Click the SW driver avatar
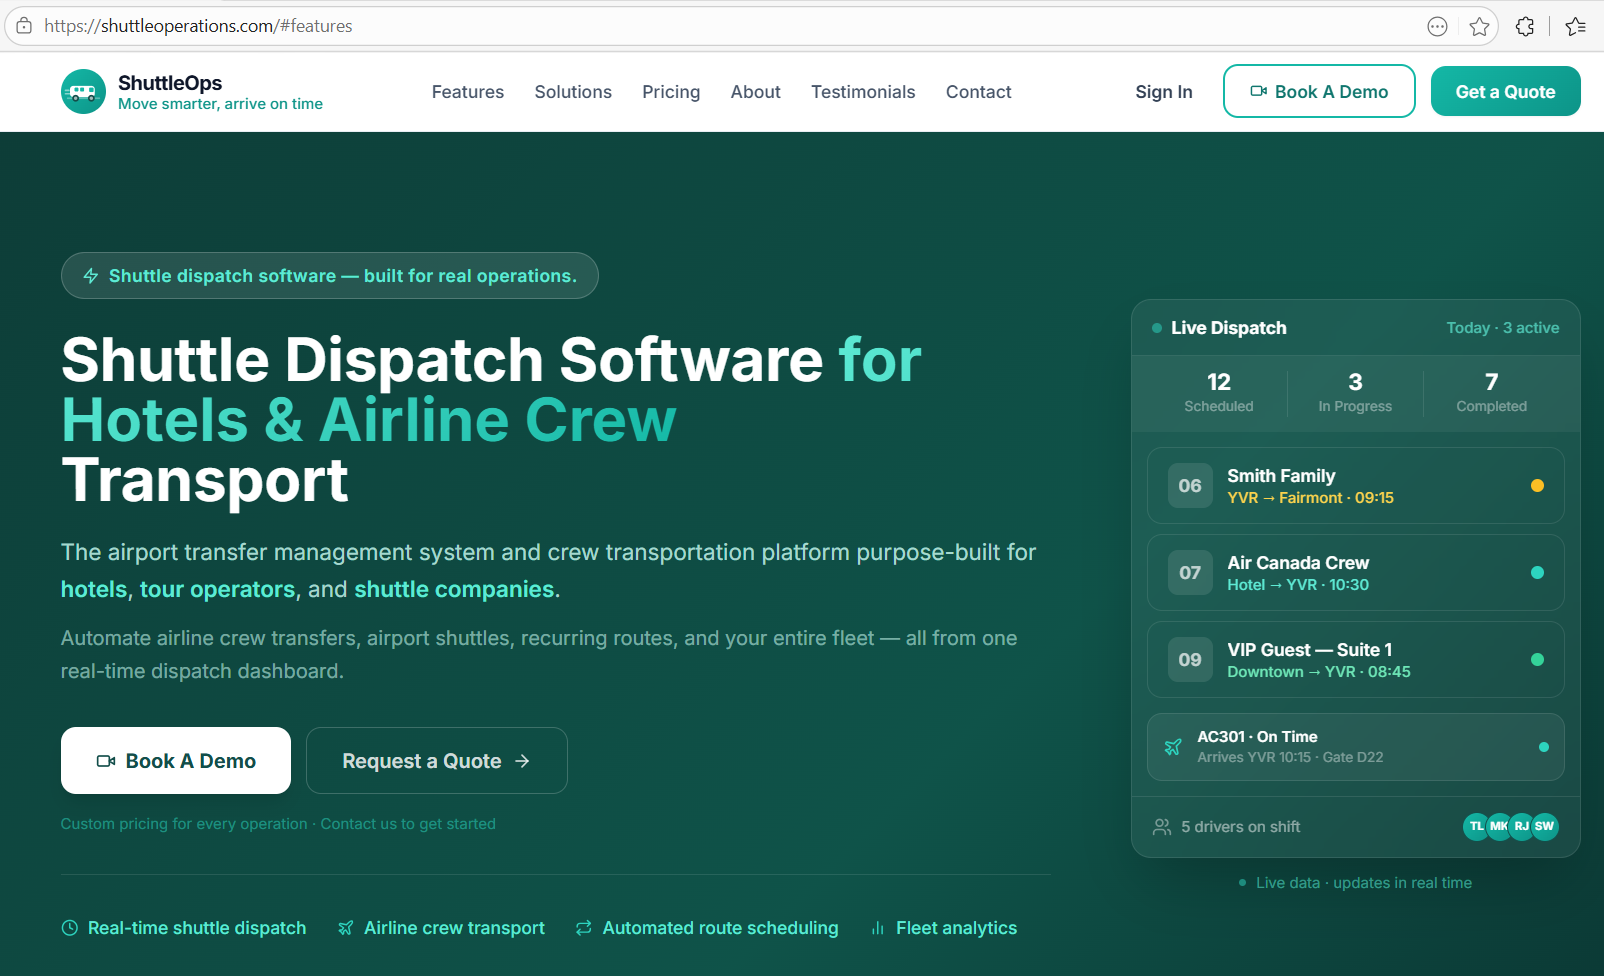Viewport: 1604px width, 976px height. pyautogui.click(x=1545, y=826)
